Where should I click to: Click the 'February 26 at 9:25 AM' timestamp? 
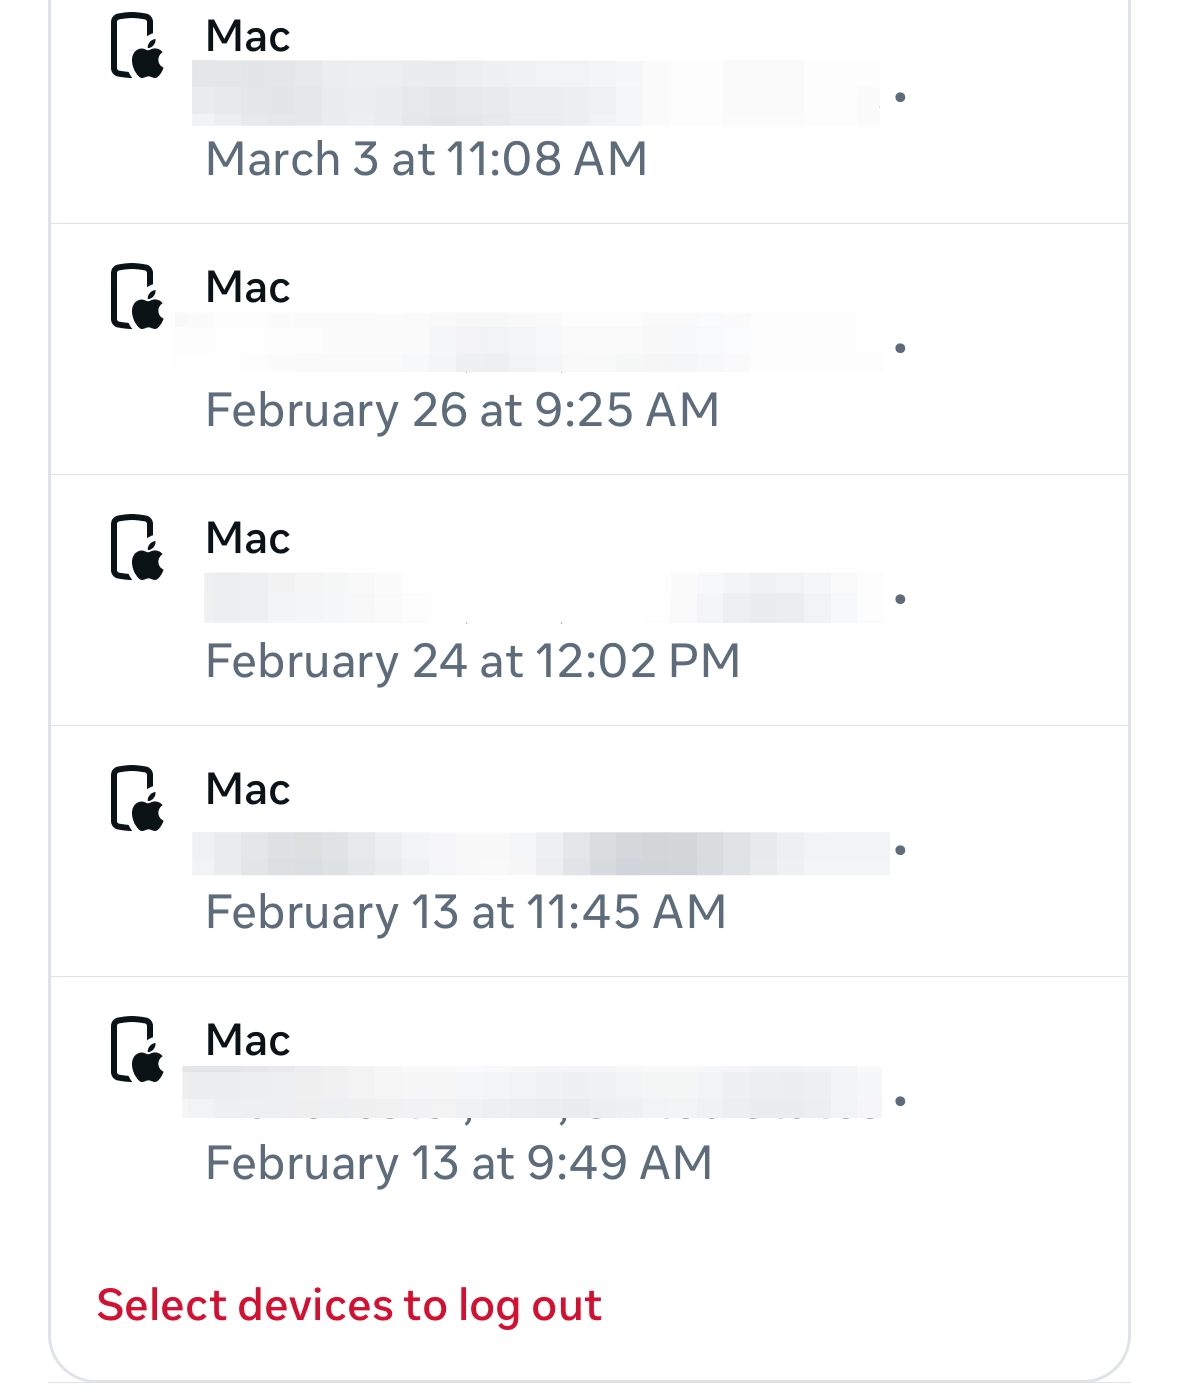pos(462,410)
